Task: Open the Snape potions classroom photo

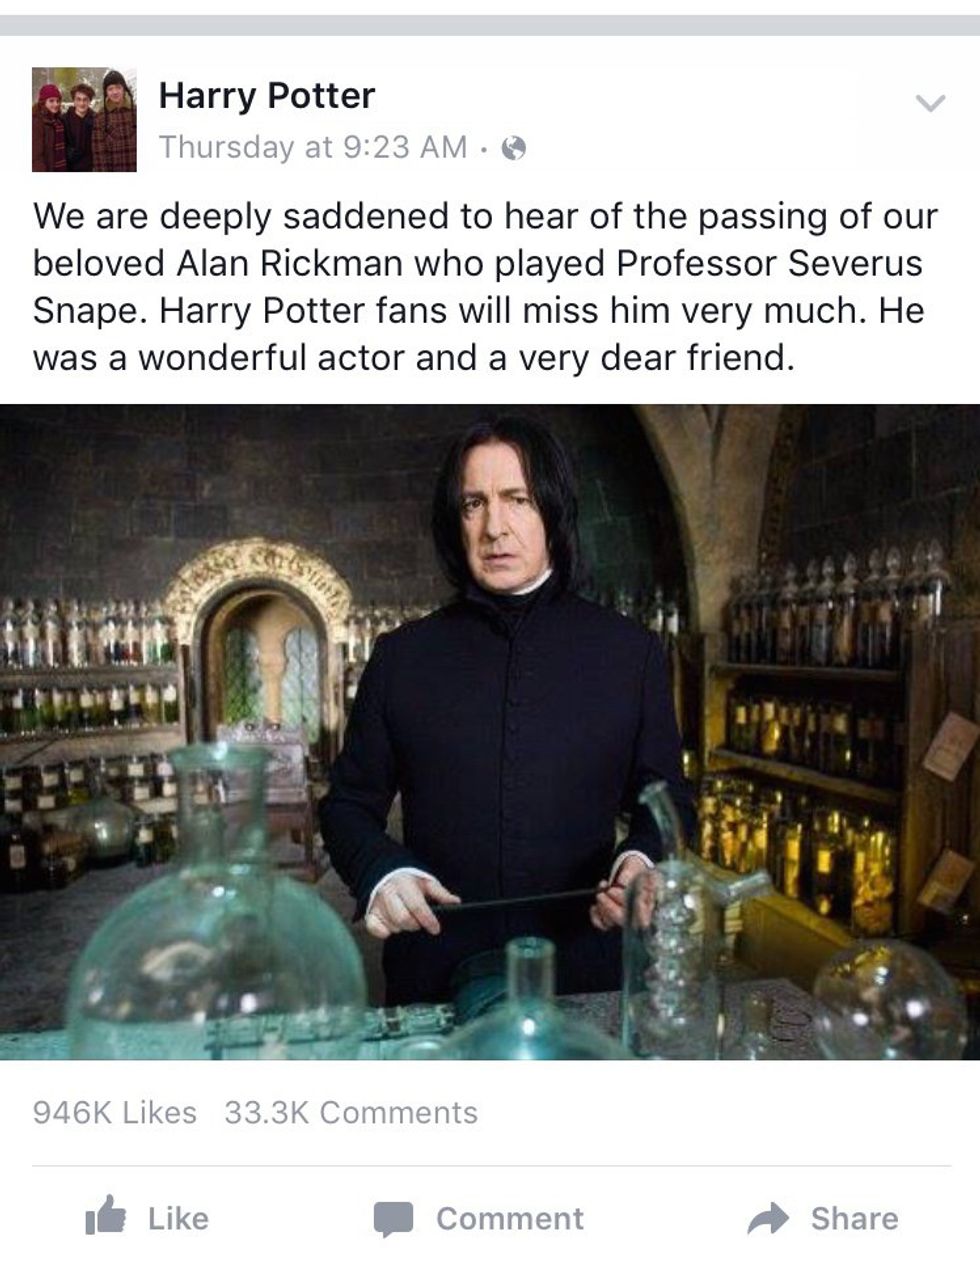Action: [x=490, y=732]
